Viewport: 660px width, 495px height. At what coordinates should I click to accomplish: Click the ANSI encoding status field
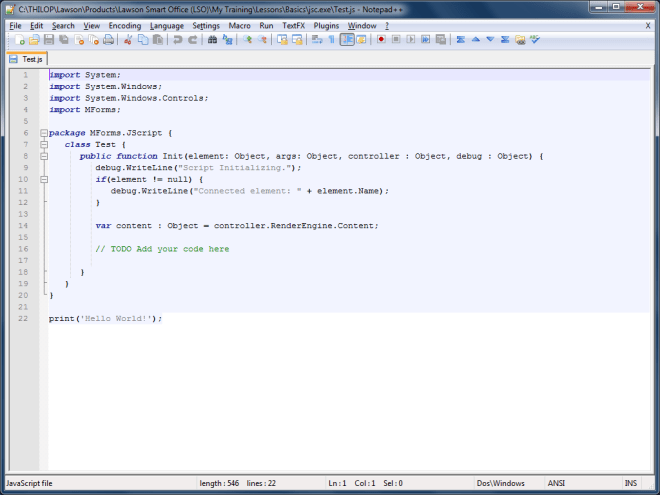point(555,483)
